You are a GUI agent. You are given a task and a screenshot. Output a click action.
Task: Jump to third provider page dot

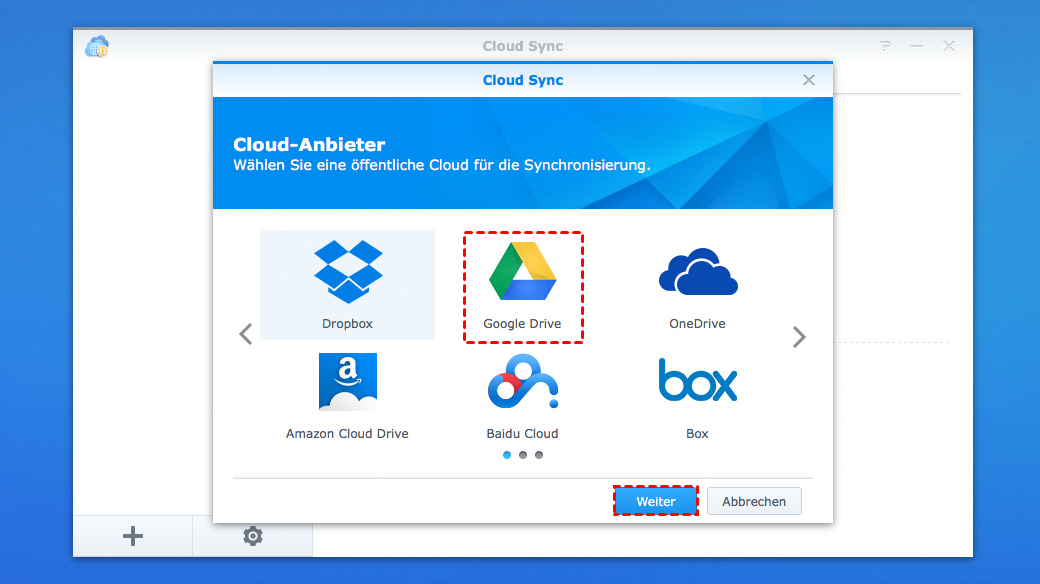[539, 455]
